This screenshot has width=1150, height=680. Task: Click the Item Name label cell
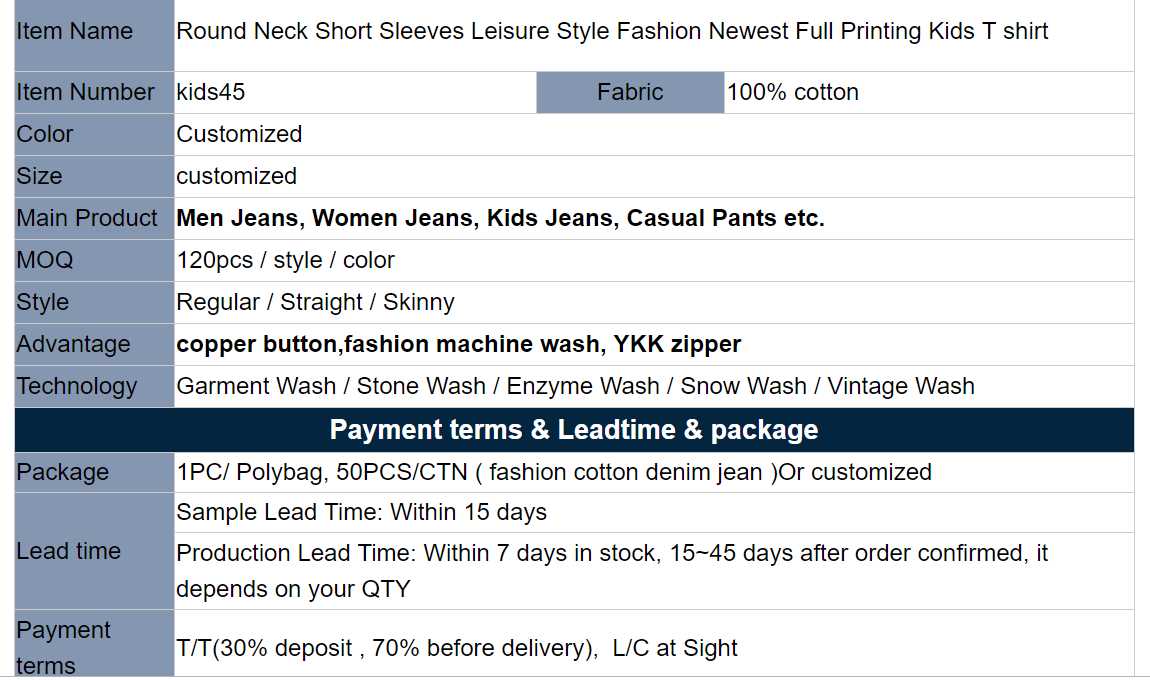pos(75,32)
